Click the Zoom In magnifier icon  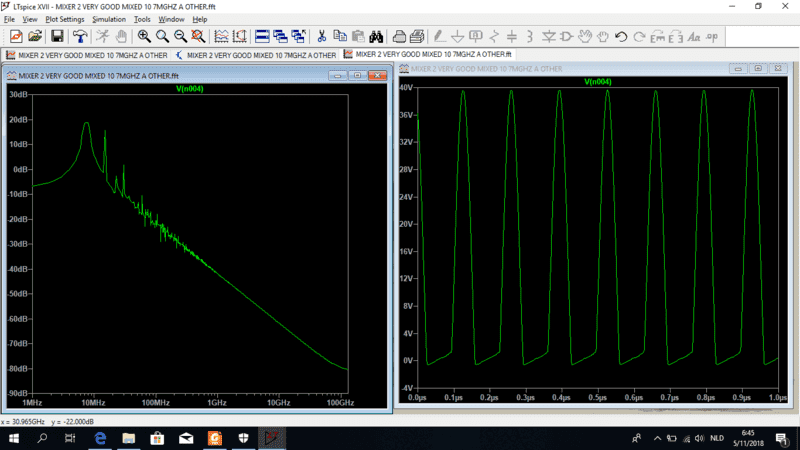pos(144,36)
